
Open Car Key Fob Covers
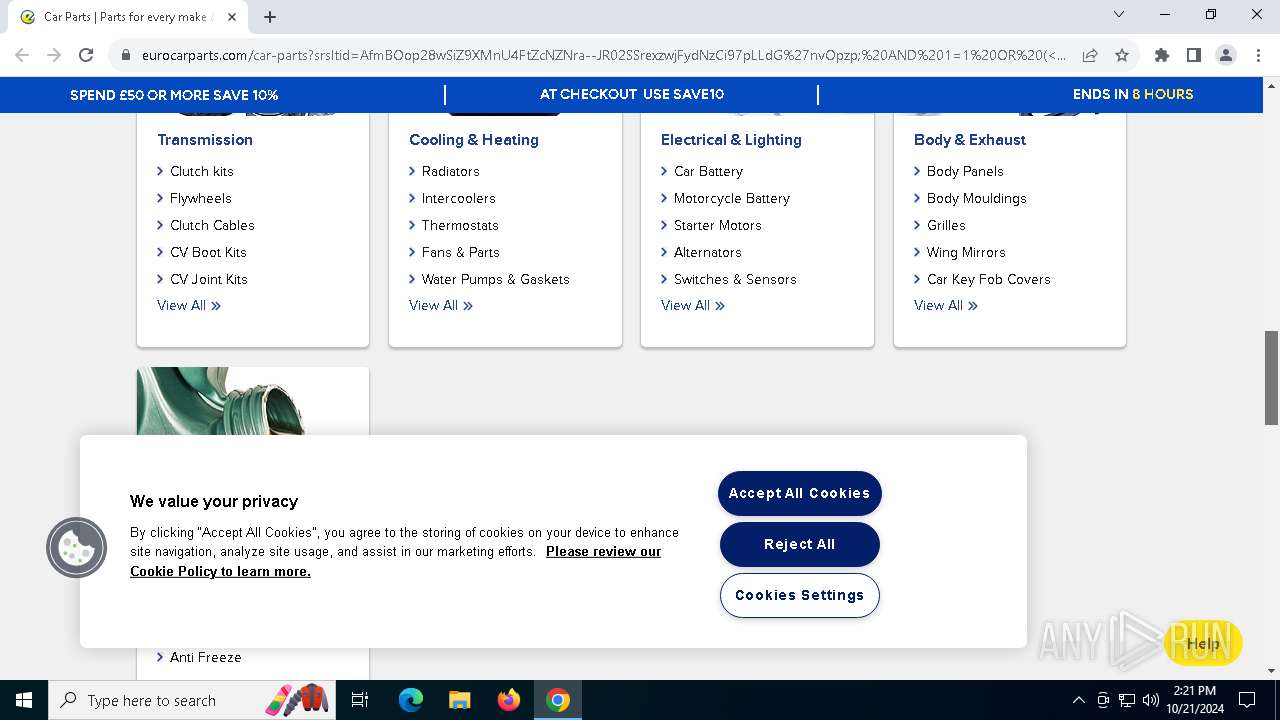click(x=988, y=279)
